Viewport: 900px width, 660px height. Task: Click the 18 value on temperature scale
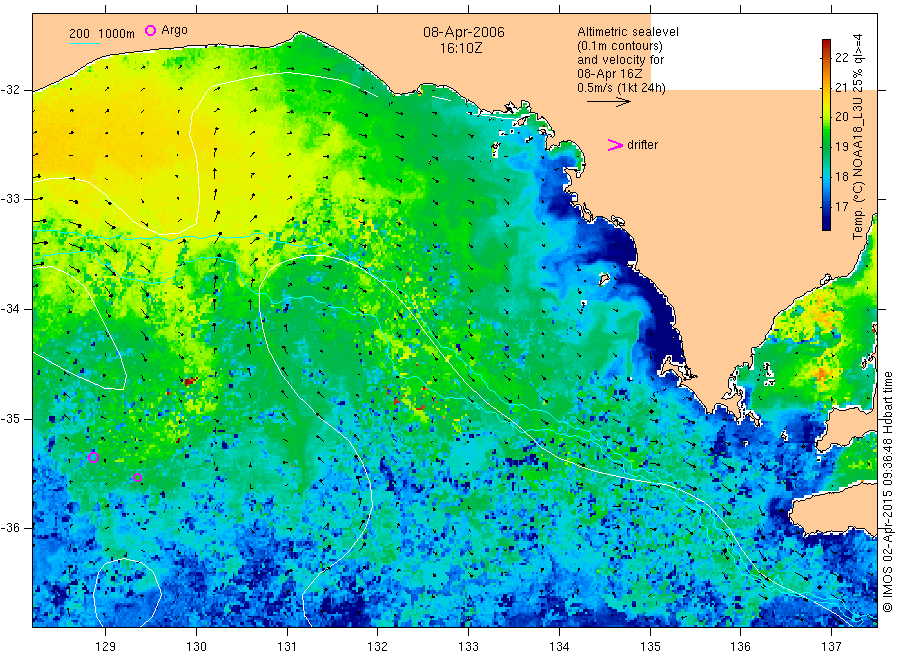[841, 176]
